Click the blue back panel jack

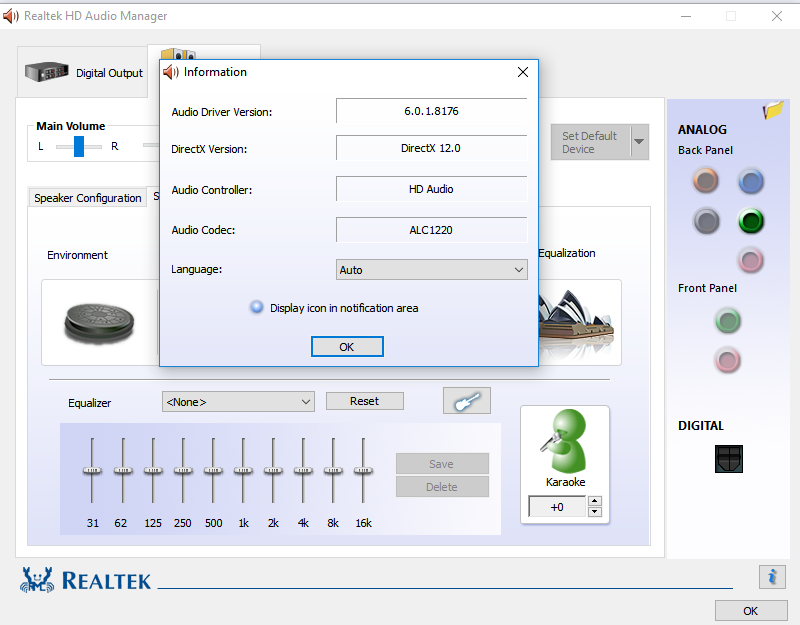[751, 180]
